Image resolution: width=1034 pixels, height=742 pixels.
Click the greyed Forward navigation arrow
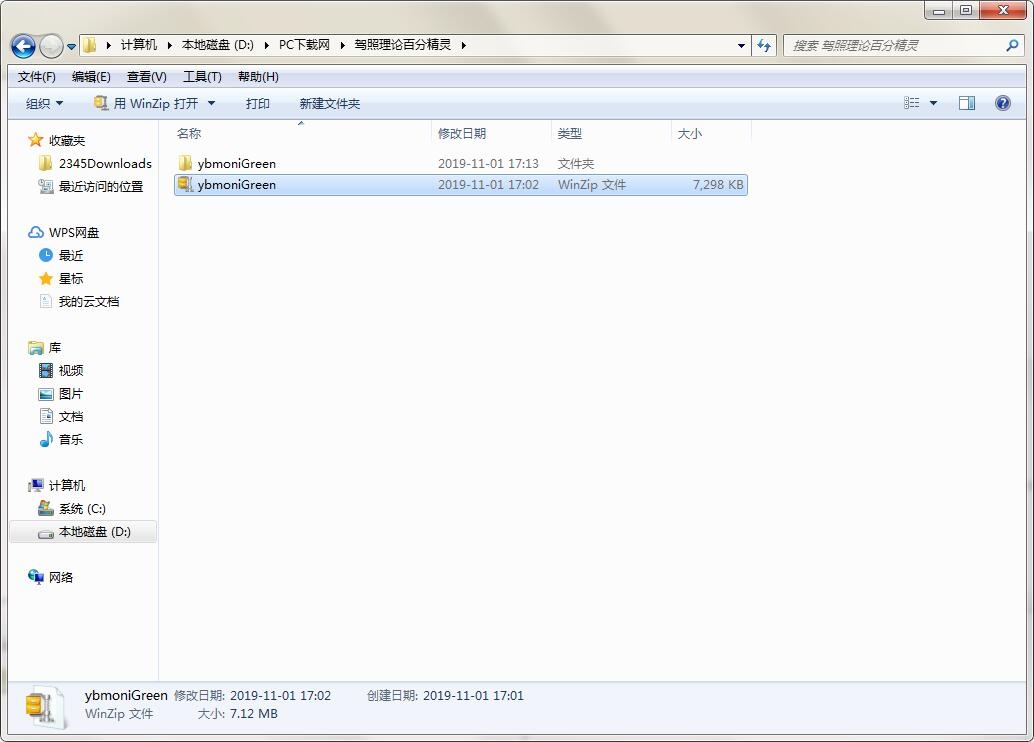pyautogui.click(x=51, y=46)
